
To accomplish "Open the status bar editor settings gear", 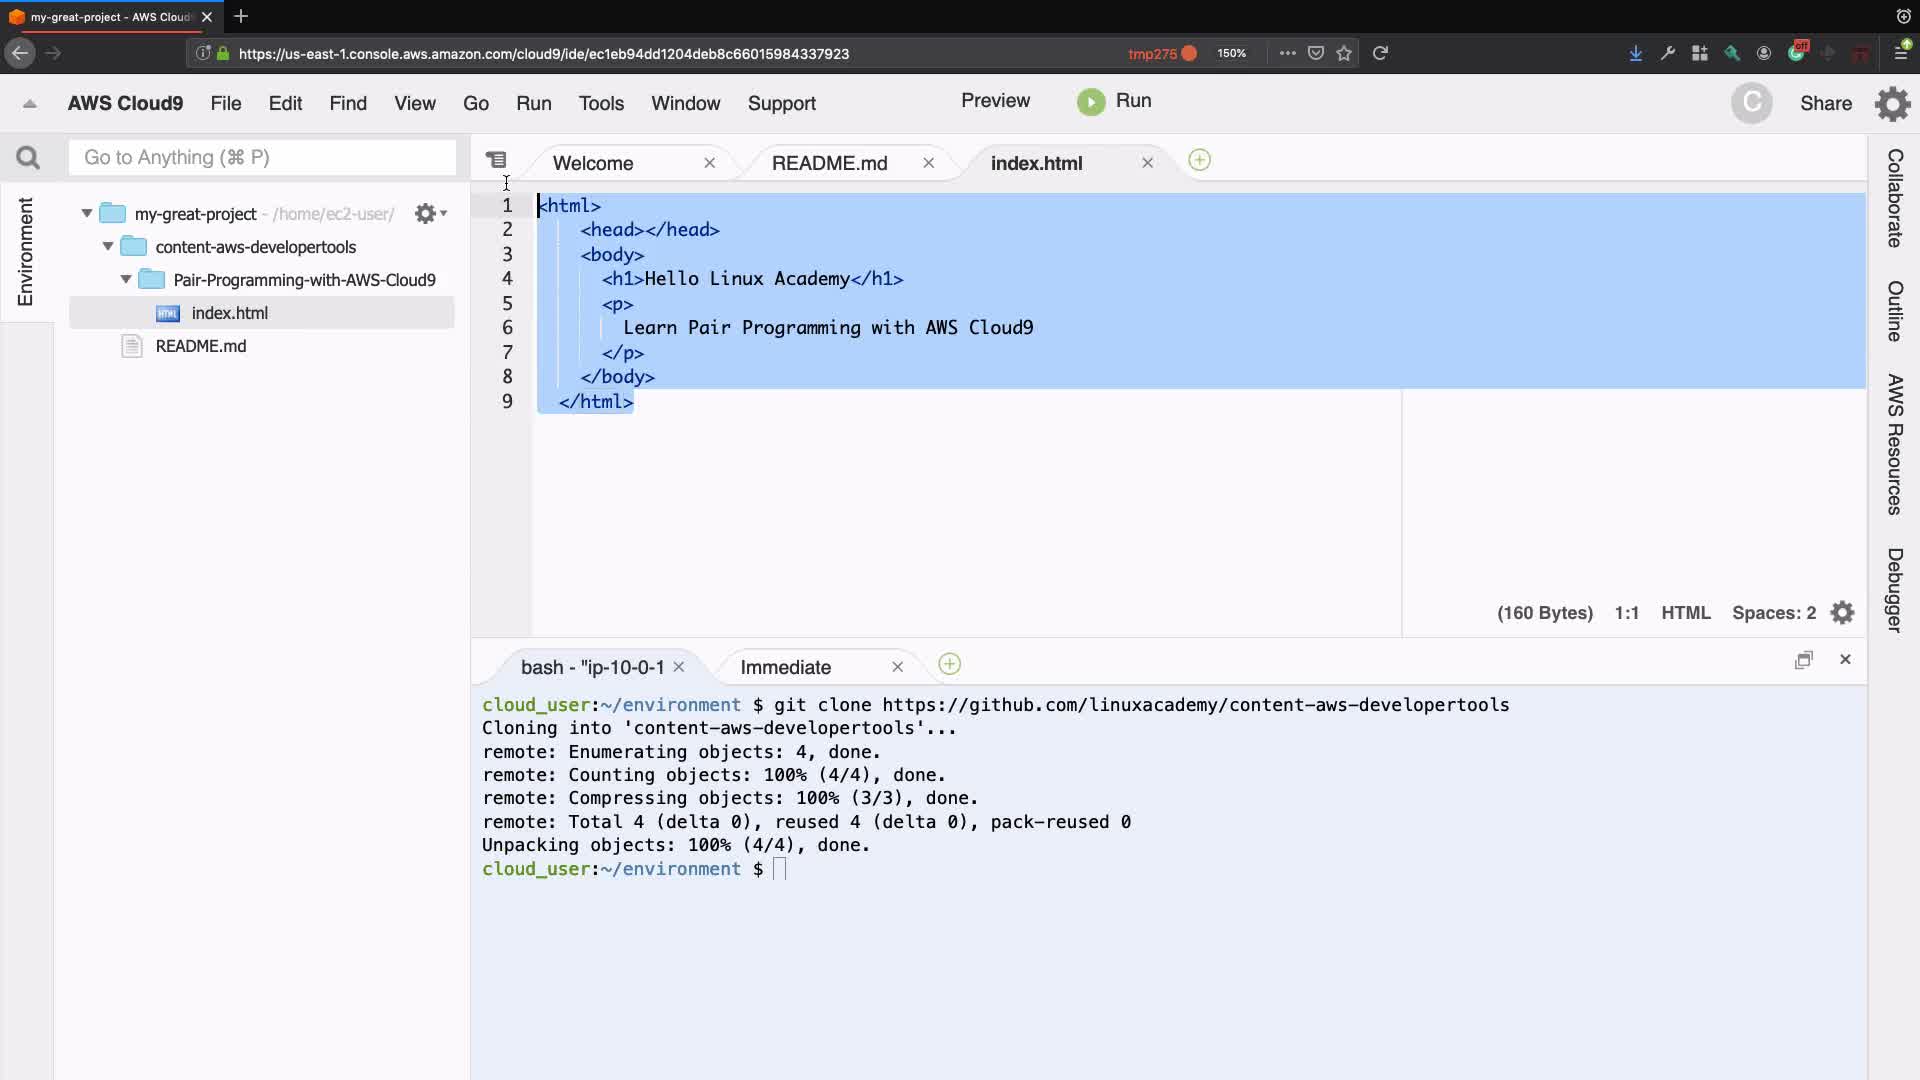I will click(x=1842, y=613).
